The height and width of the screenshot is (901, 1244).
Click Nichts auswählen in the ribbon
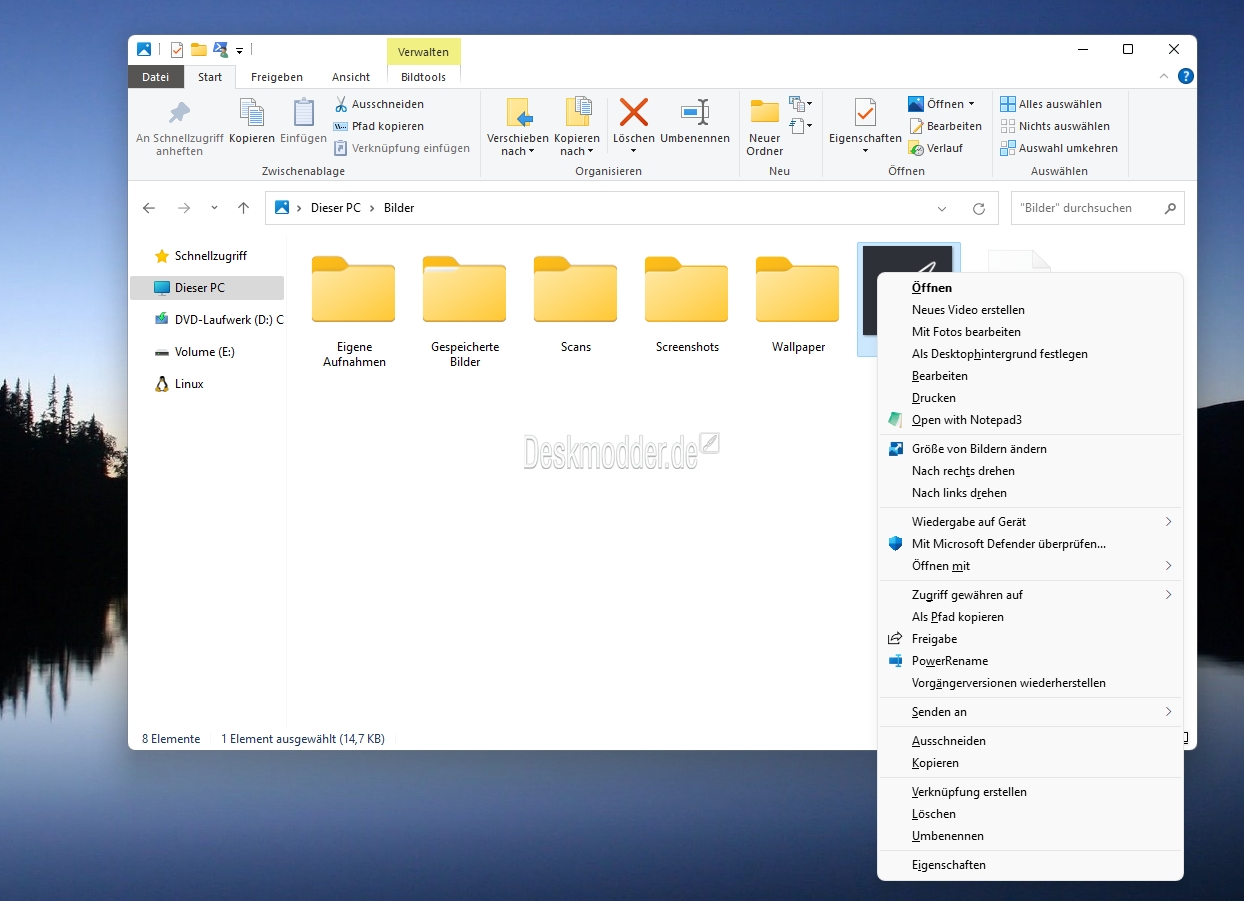click(x=1055, y=126)
